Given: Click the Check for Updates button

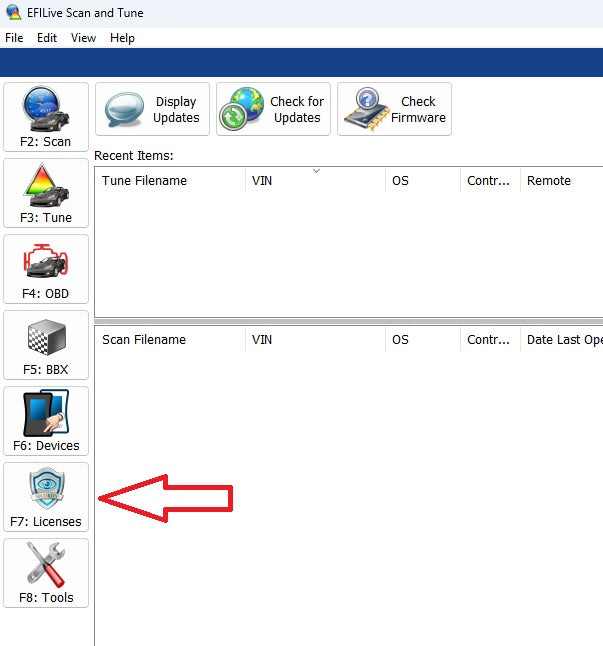Looking at the screenshot, I should tap(273, 109).
